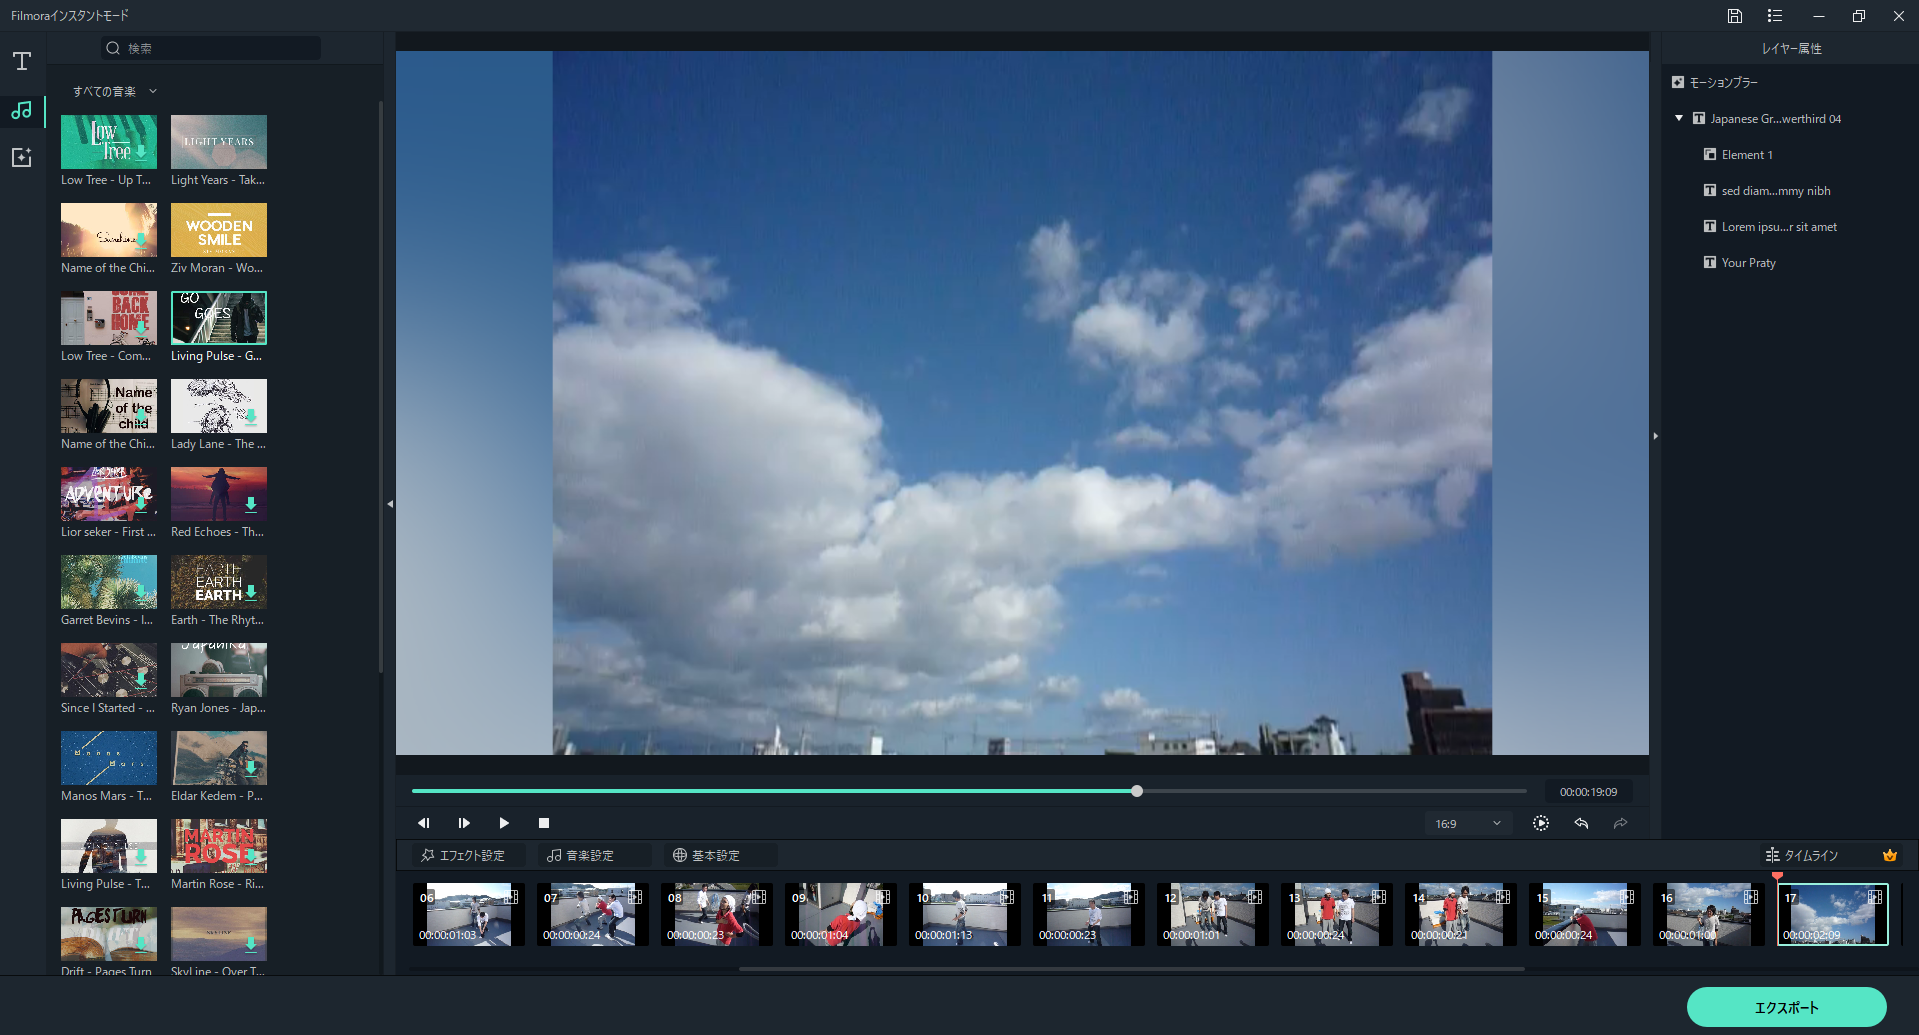Click transition icon on clip 17
Viewport: 1919px width, 1035px height.
[1875, 897]
